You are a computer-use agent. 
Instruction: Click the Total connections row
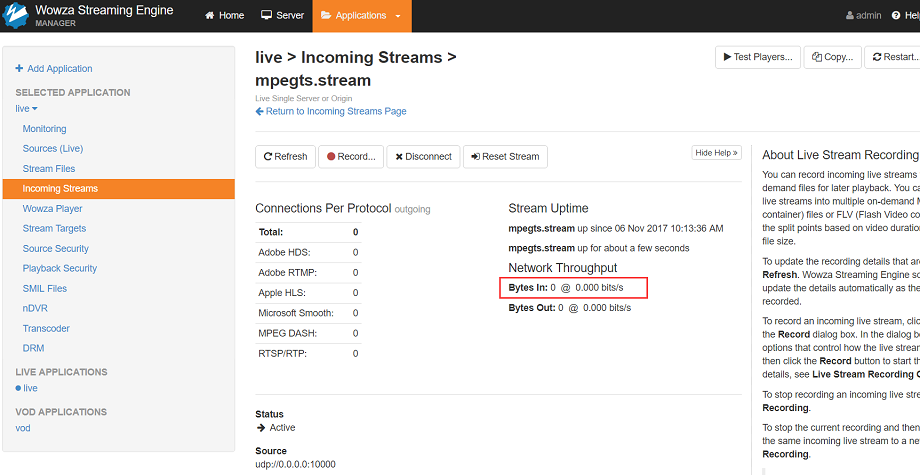click(309, 232)
